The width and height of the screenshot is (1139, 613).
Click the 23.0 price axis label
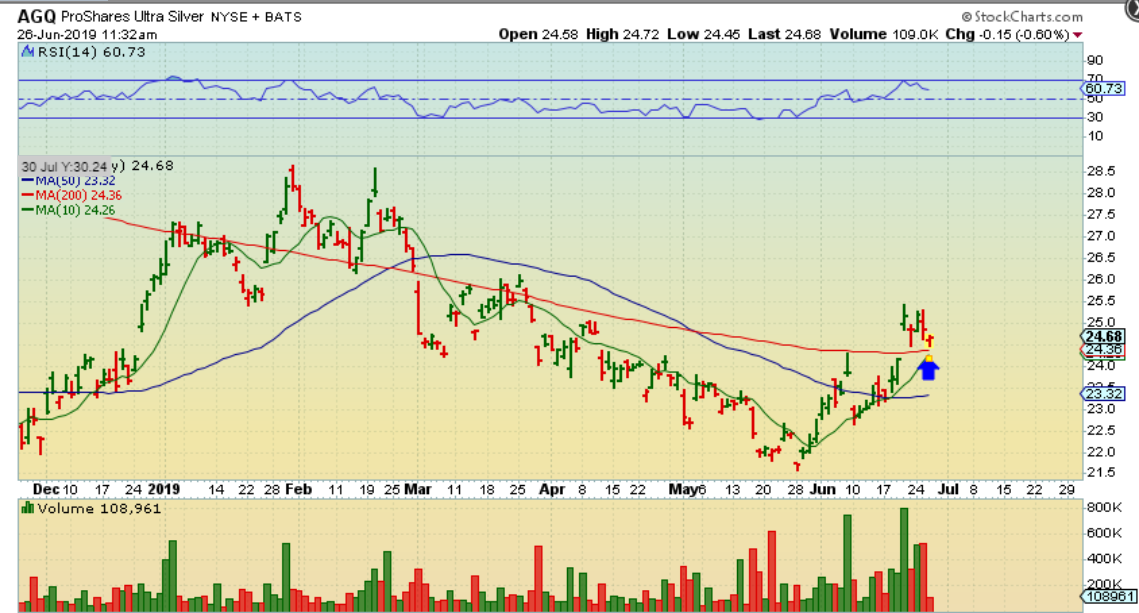pyautogui.click(x=1101, y=409)
